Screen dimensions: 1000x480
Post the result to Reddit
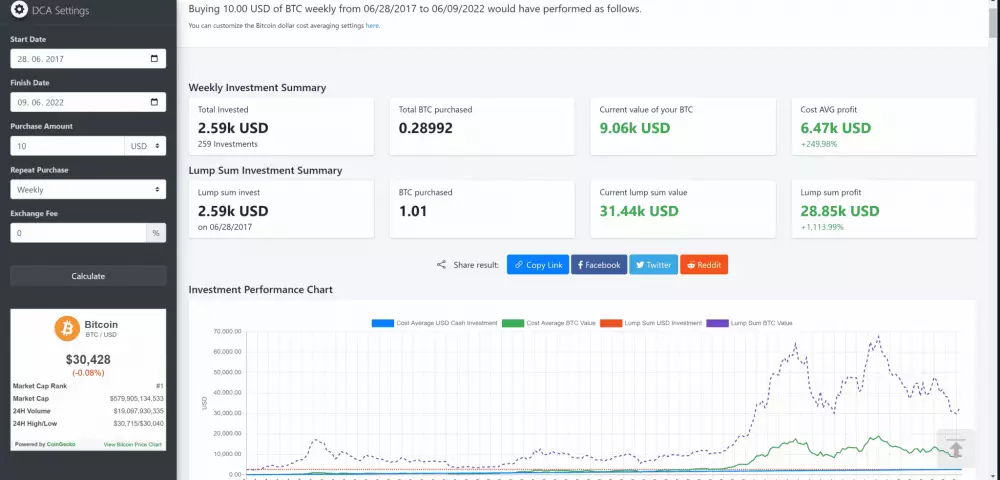[703, 265]
